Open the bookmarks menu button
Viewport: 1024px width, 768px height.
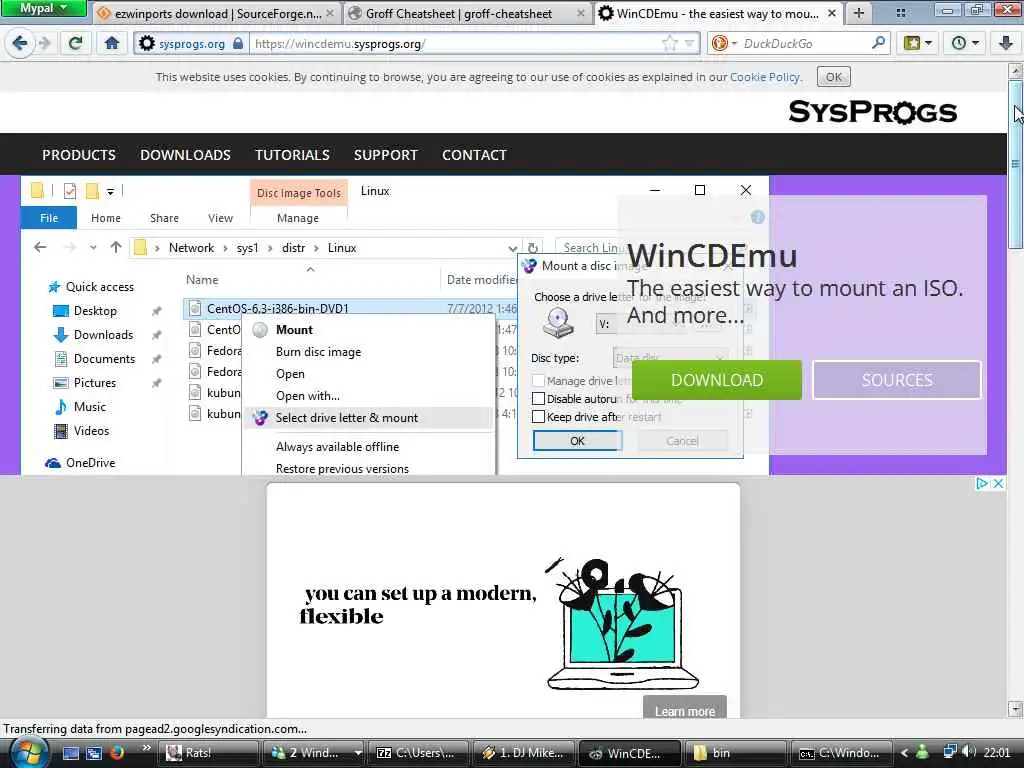[918, 43]
